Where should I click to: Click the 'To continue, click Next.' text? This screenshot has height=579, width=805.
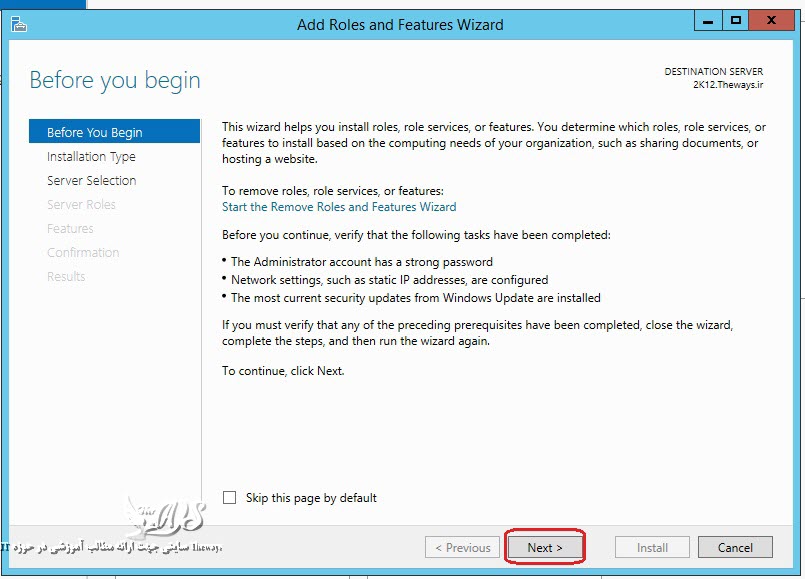point(283,371)
